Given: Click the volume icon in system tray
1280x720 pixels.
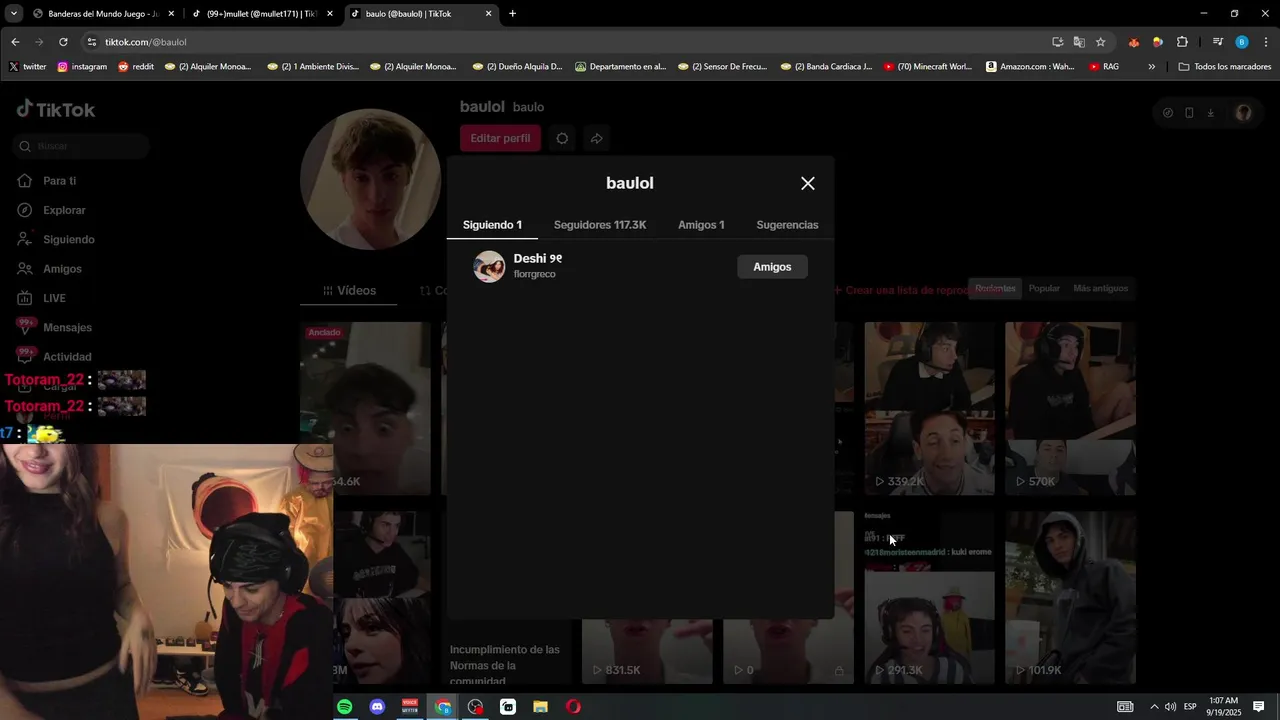Looking at the screenshot, I should pyautogui.click(x=1170, y=707).
